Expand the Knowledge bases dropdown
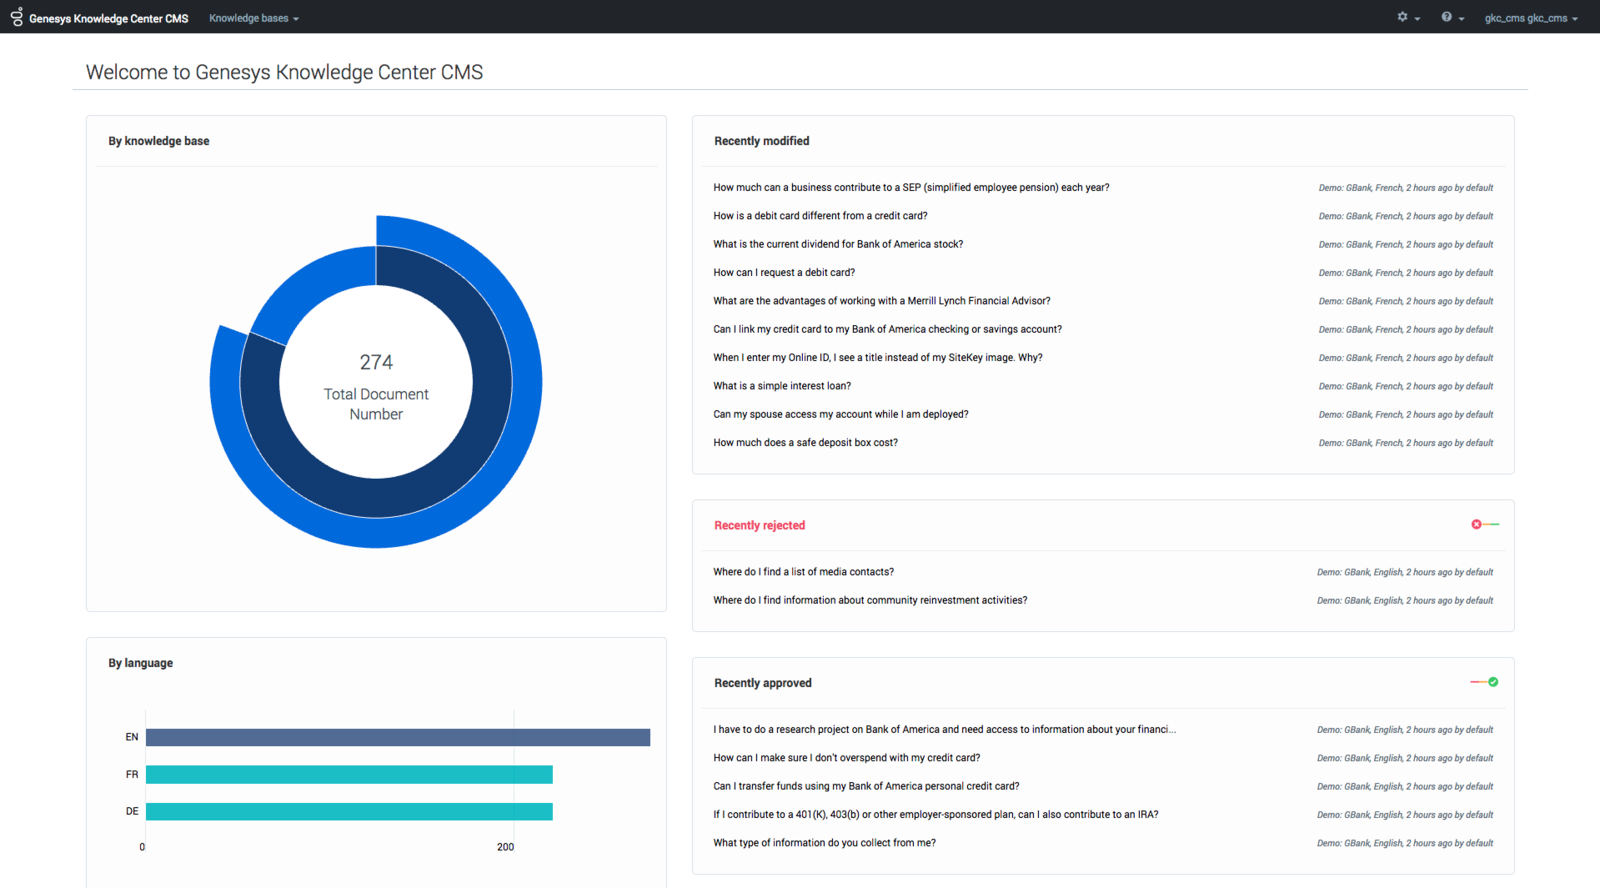1600x888 pixels. coord(253,18)
